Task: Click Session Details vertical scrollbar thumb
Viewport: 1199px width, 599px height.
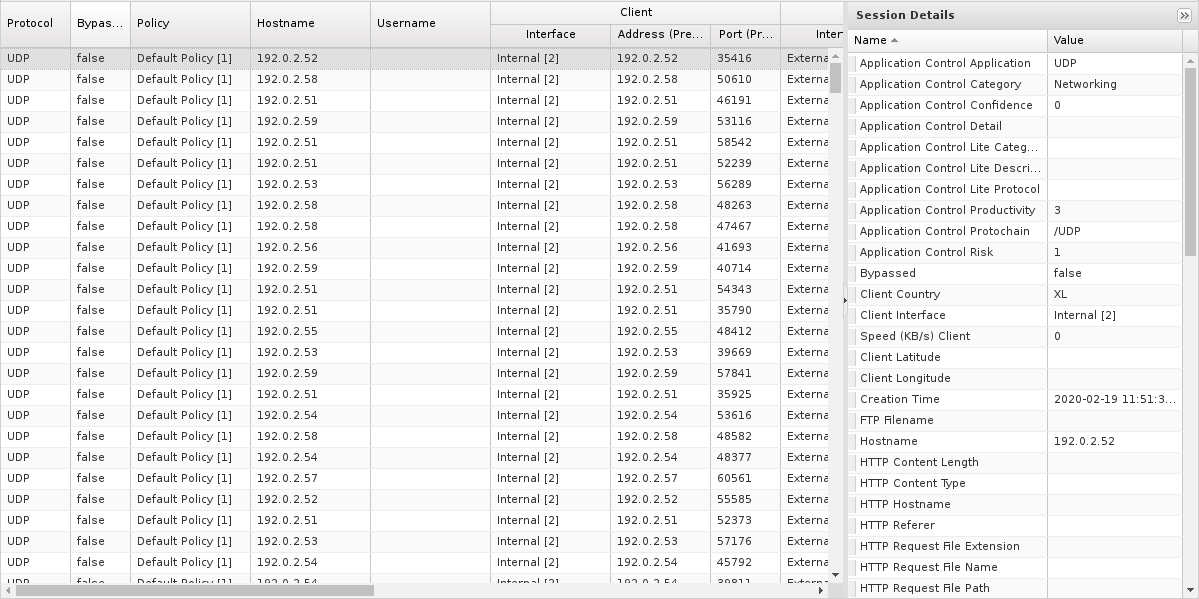Action: (1190, 161)
